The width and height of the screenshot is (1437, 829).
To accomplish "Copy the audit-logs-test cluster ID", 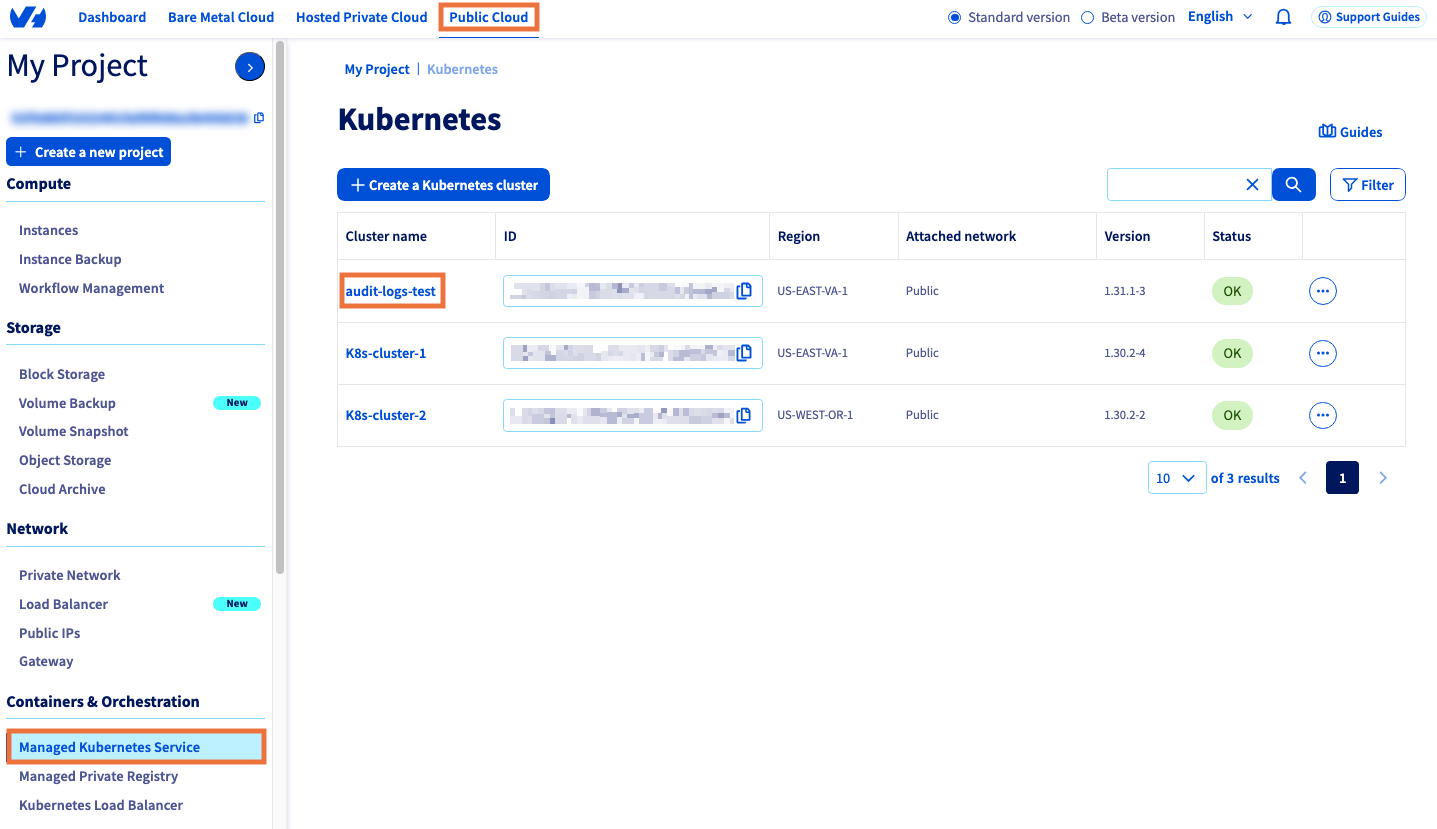I will click(744, 290).
